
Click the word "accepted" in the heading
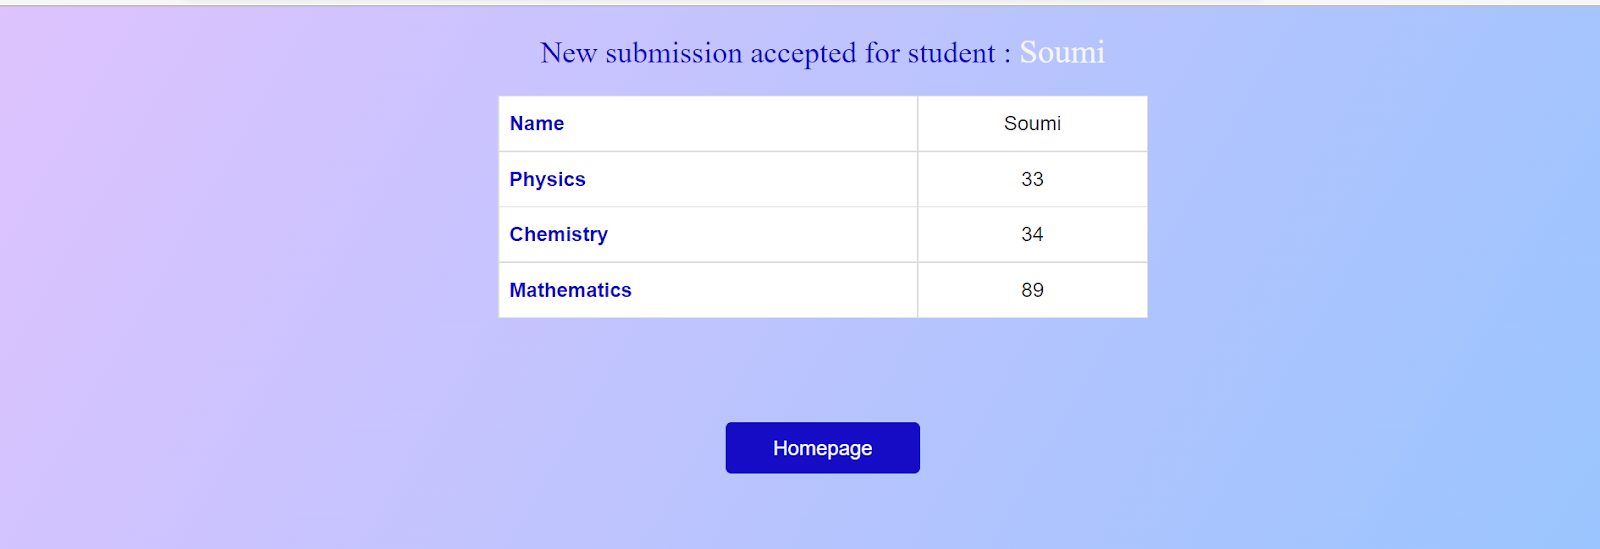pyautogui.click(x=803, y=54)
